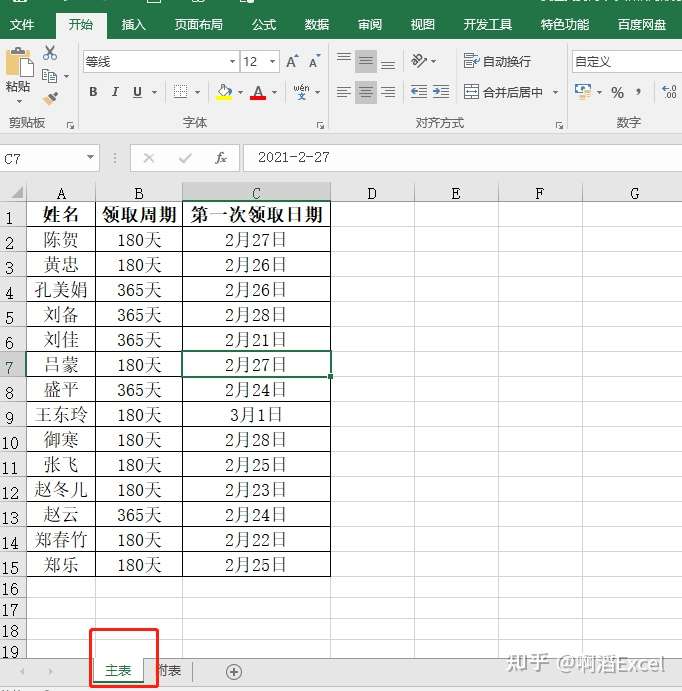Click the formula bar showing 2021-2-27
The image size is (682, 691).
coord(463,158)
